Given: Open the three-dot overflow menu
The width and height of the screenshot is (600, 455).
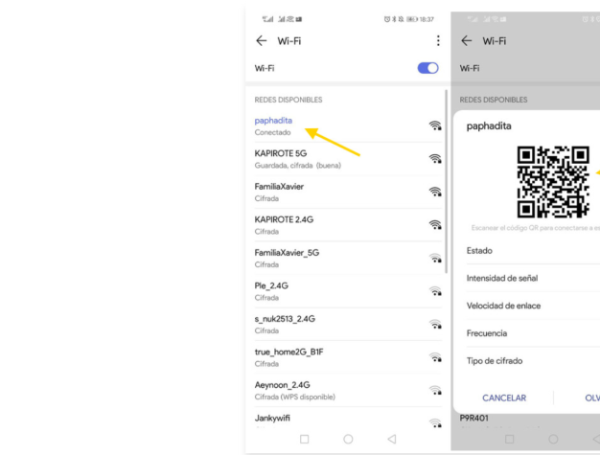Looking at the screenshot, I should coord(438,41).
